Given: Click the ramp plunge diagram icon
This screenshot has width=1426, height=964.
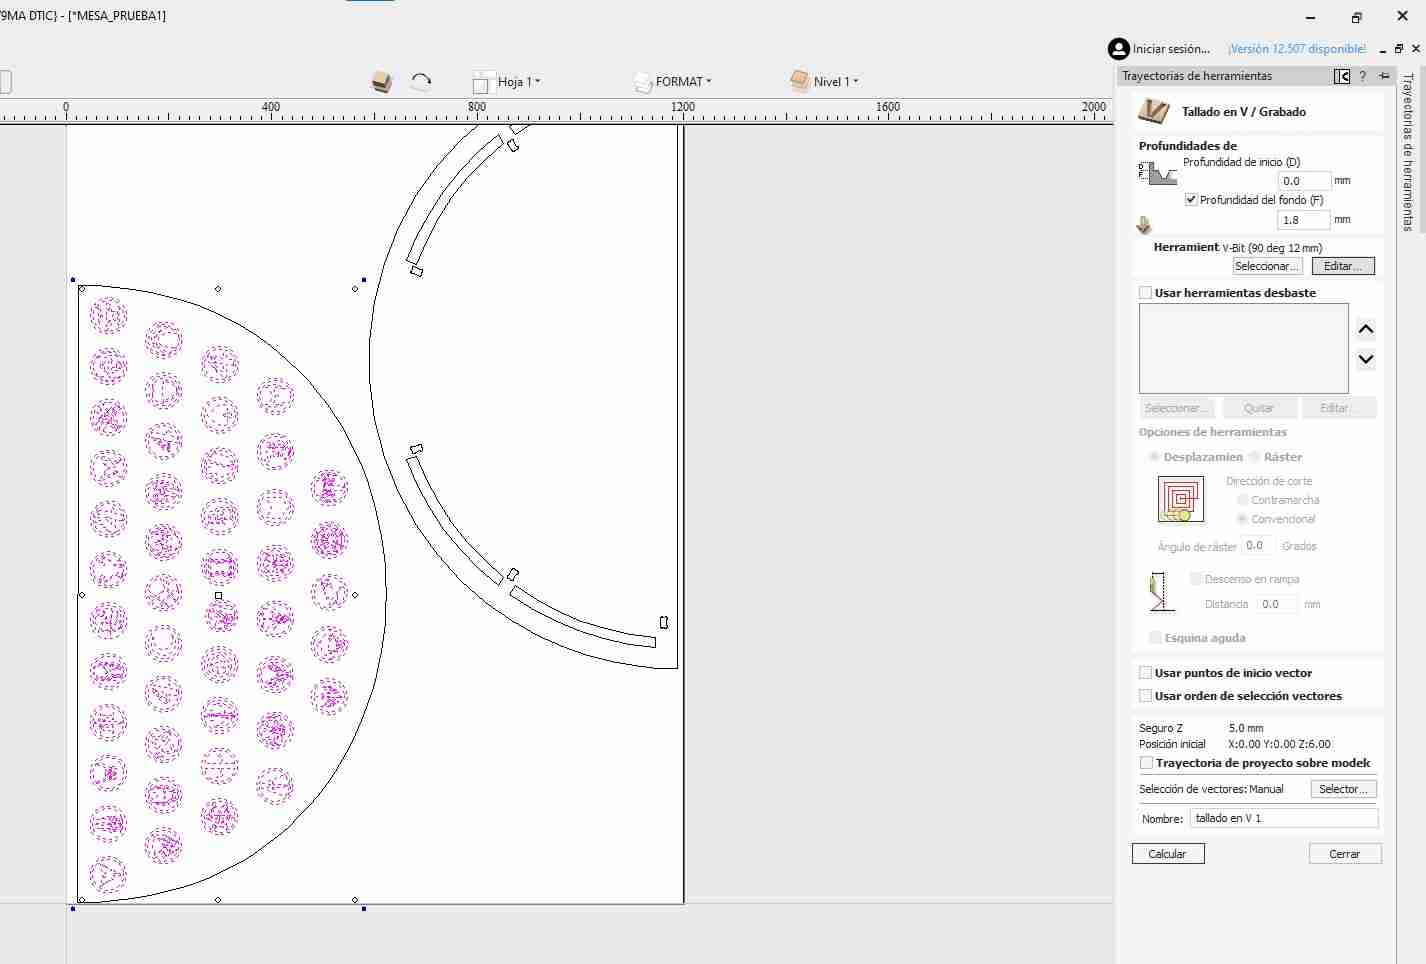Looking at the screenshot, I should point(1161,591).
